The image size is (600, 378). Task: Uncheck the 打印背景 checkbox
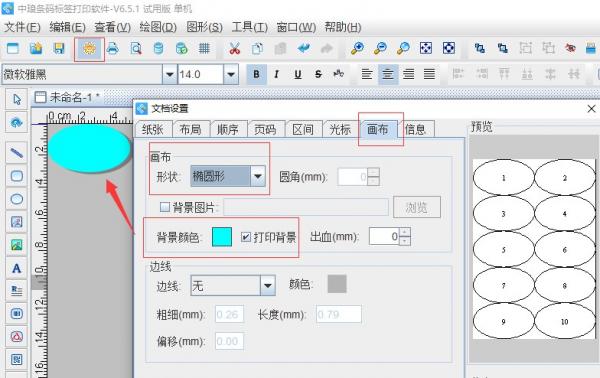[x=246, y=237]
